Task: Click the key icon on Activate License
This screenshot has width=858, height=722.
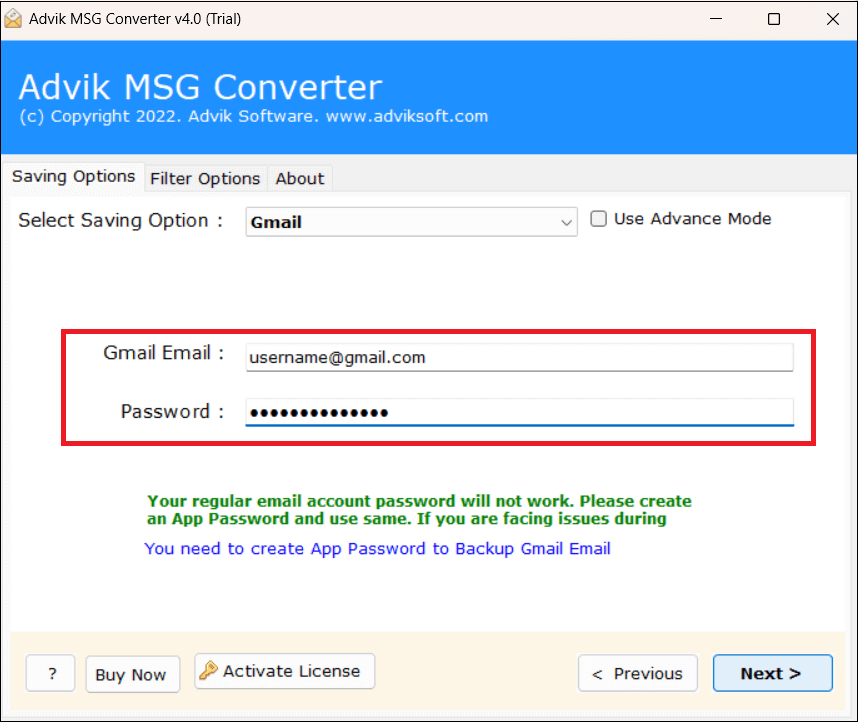Action: tap(208, 670)
